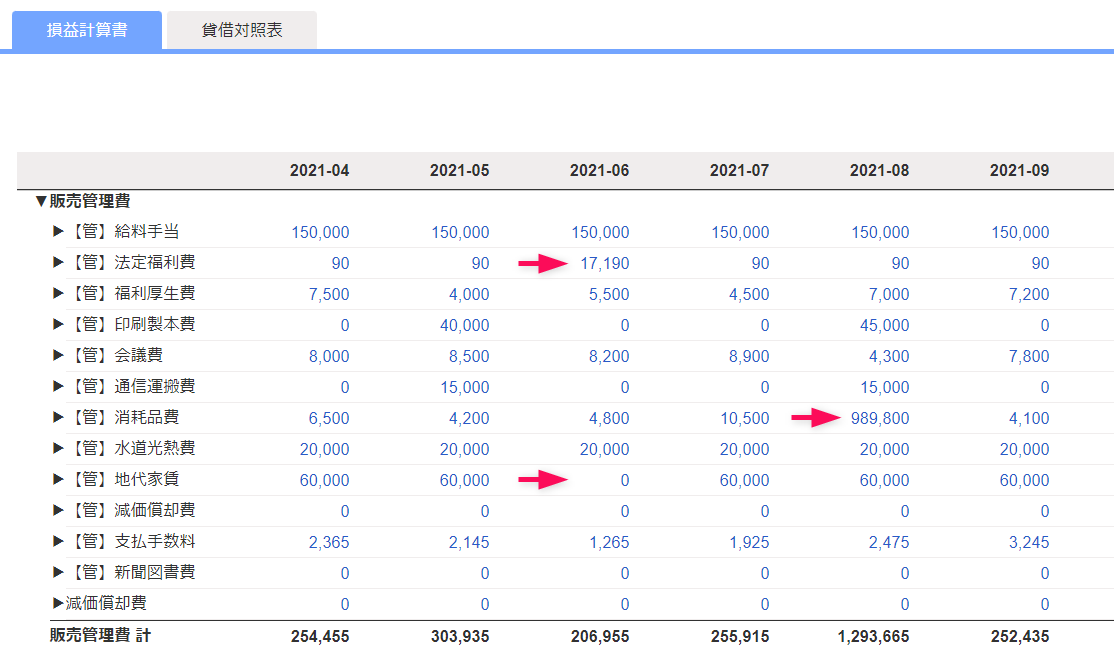Click total 254,455 for 2021-04
Image resolution: width=1114 pixels, height=651 pixels.
click(320, 637)
